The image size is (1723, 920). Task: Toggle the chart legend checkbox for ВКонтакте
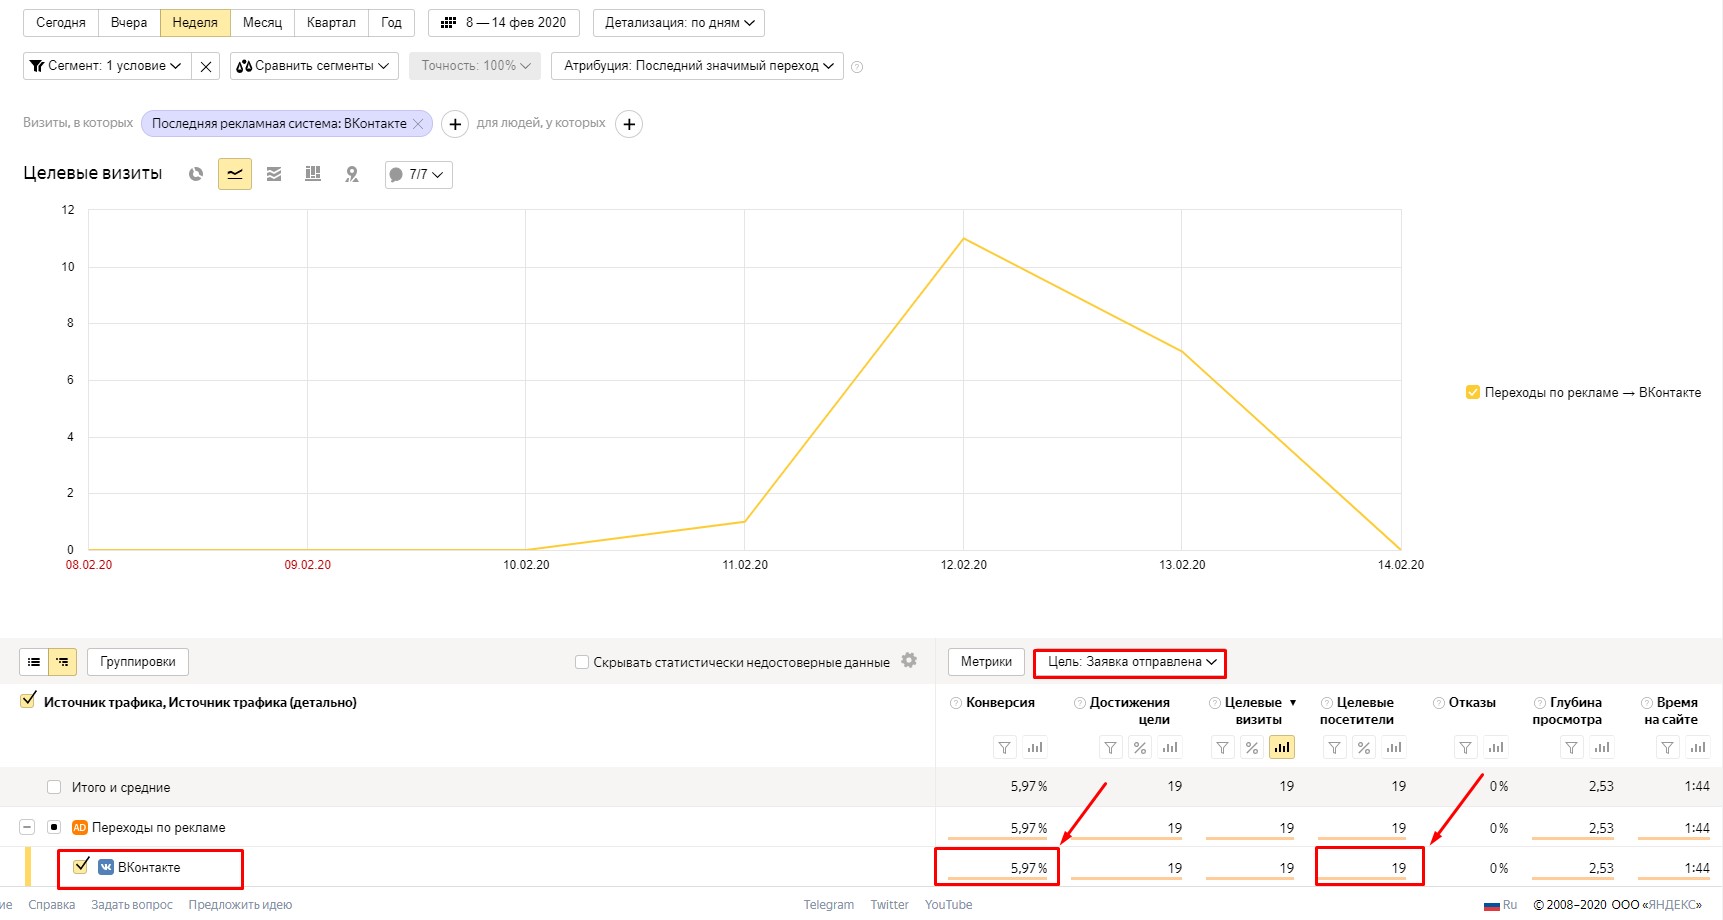[x=1472, y=392]
